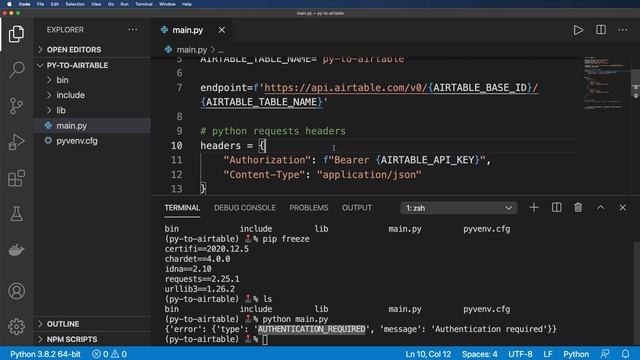The image size is (640, 360).
Task: Close the terminal panel
Action: pos(622,208)
